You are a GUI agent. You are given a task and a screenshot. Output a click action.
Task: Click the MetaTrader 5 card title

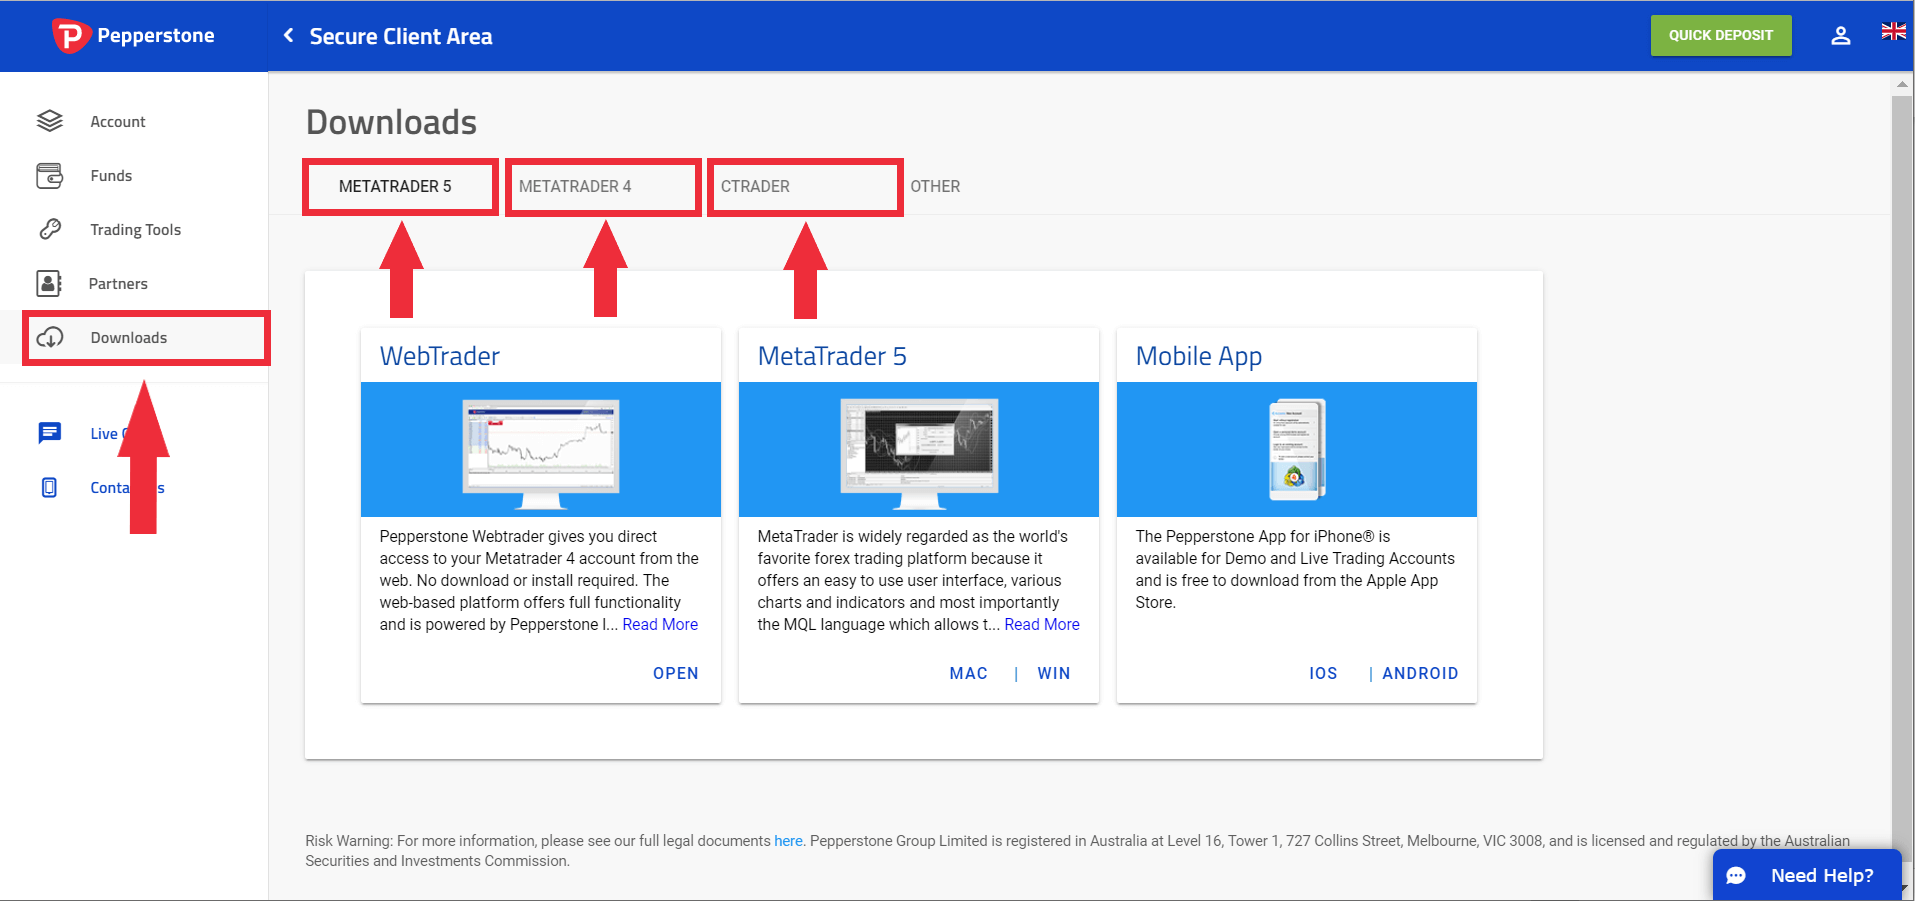pos(832,356)
